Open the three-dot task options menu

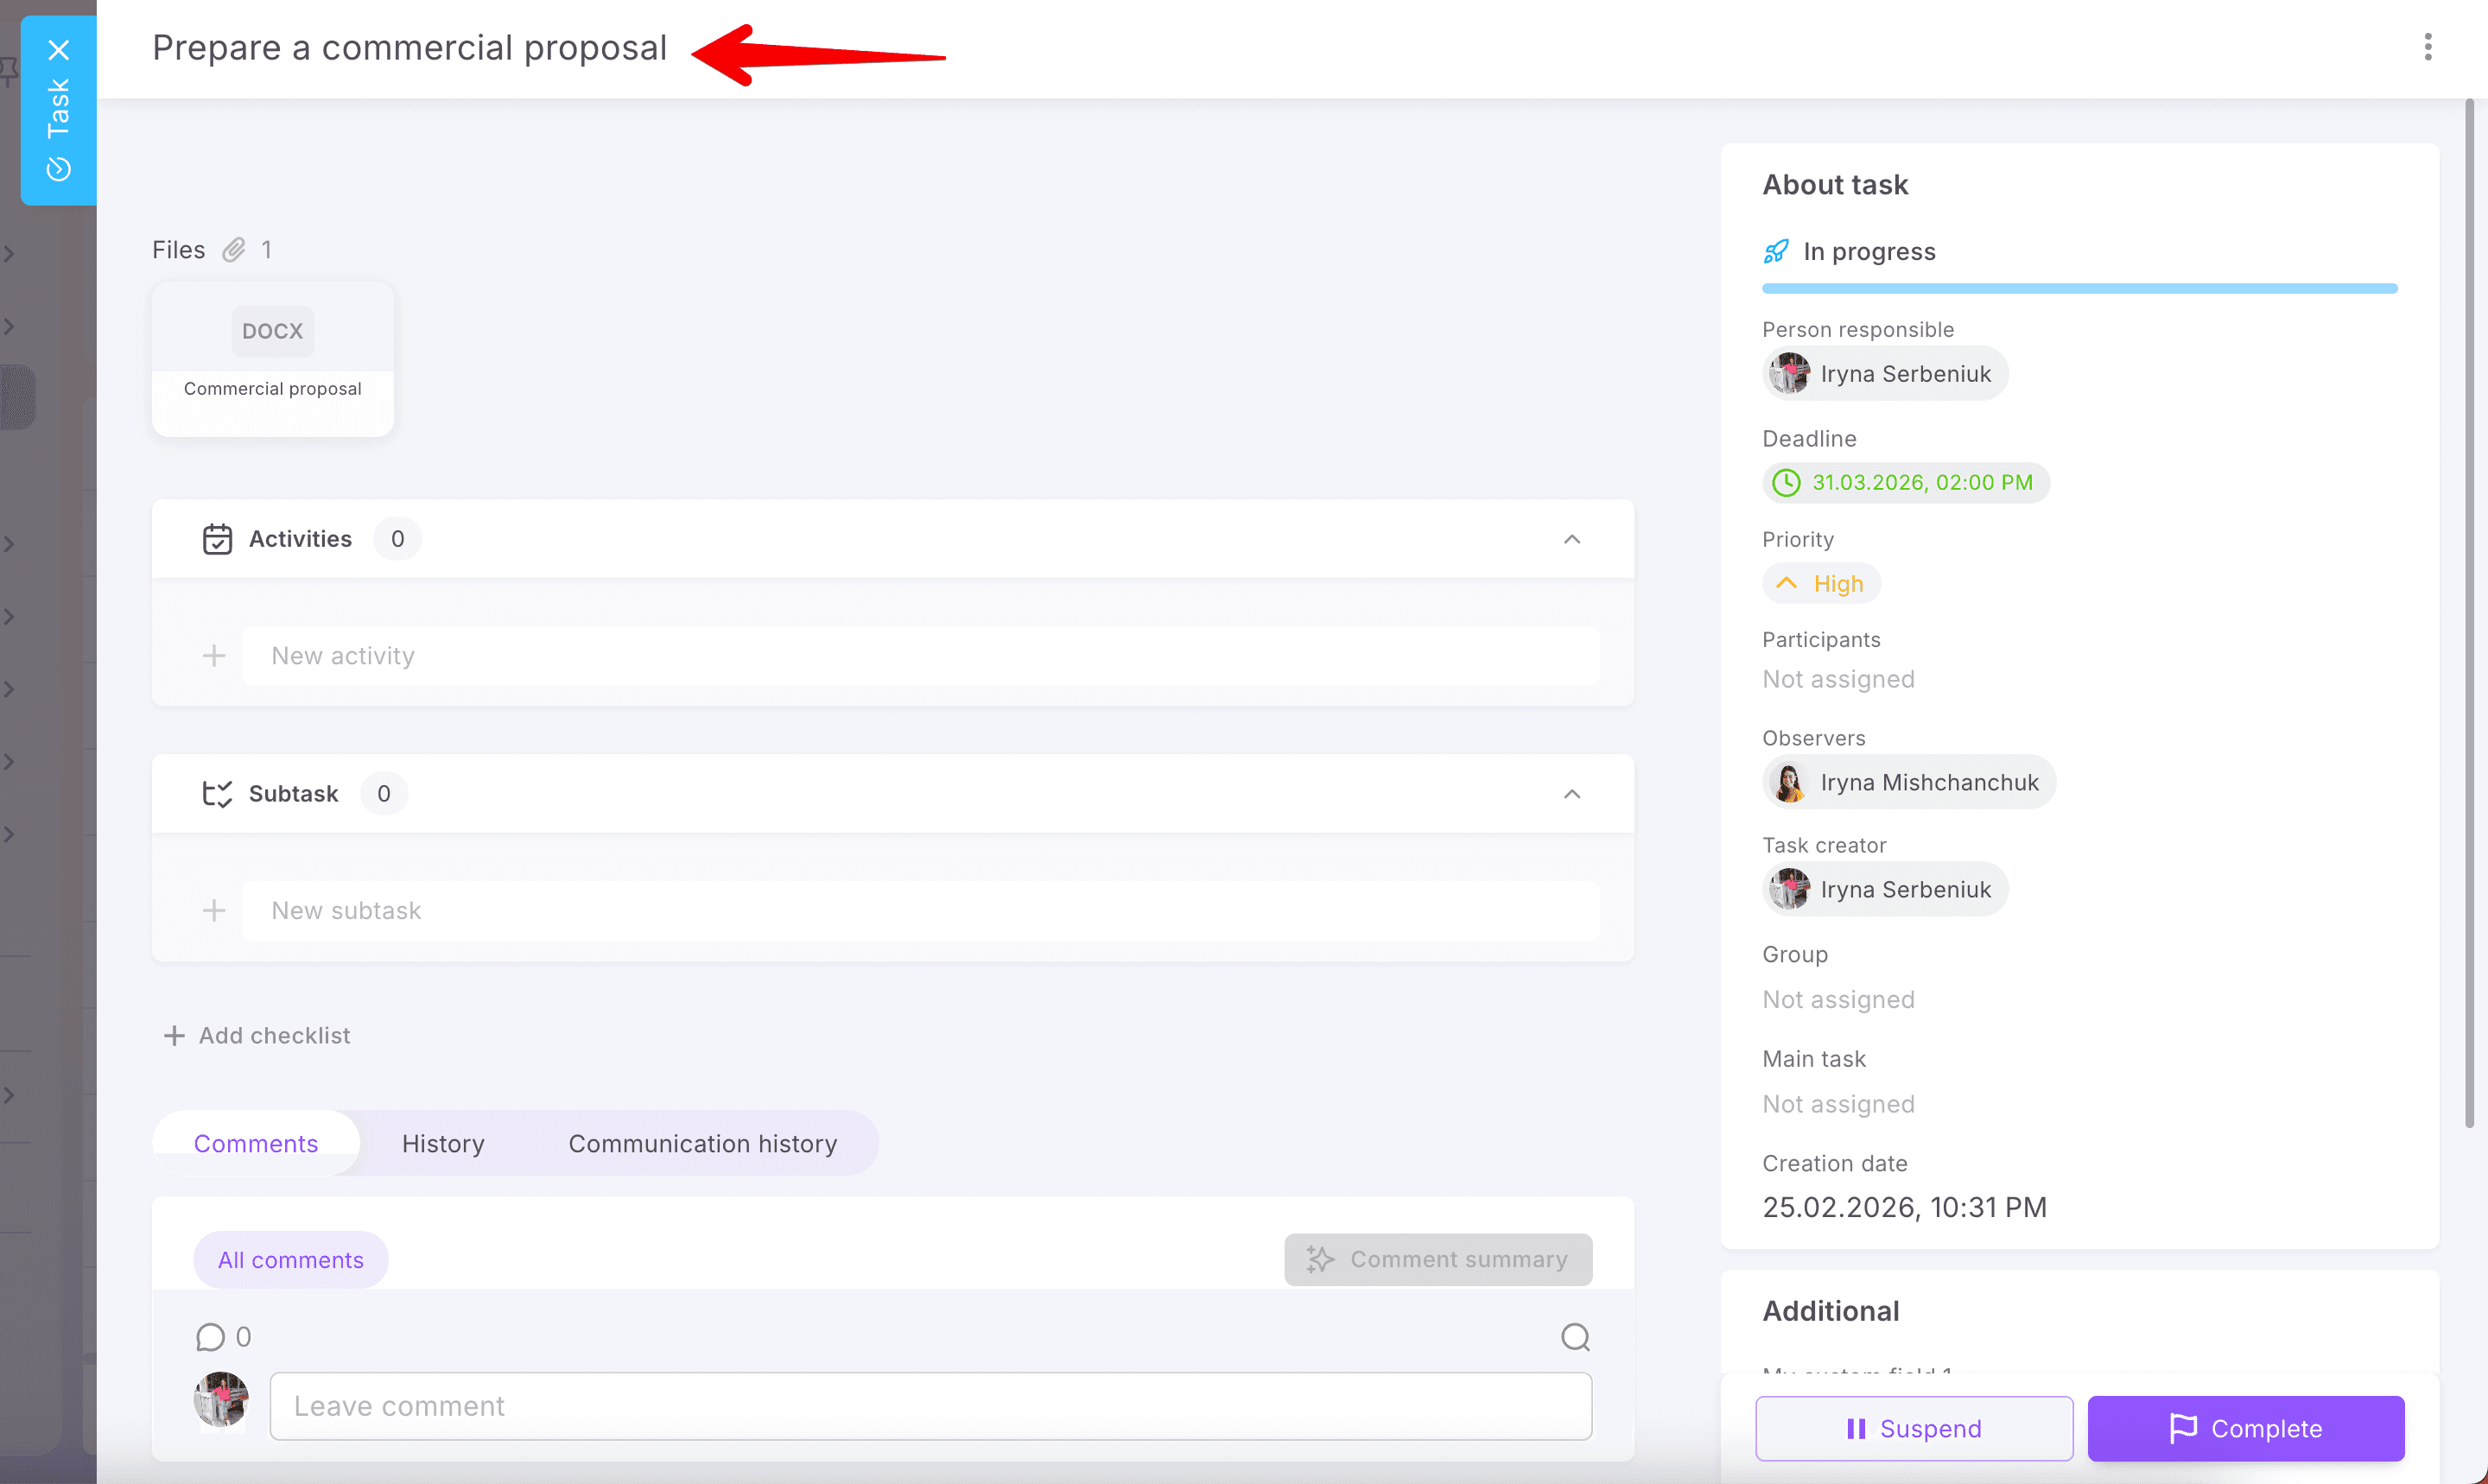click(2427, 47)
